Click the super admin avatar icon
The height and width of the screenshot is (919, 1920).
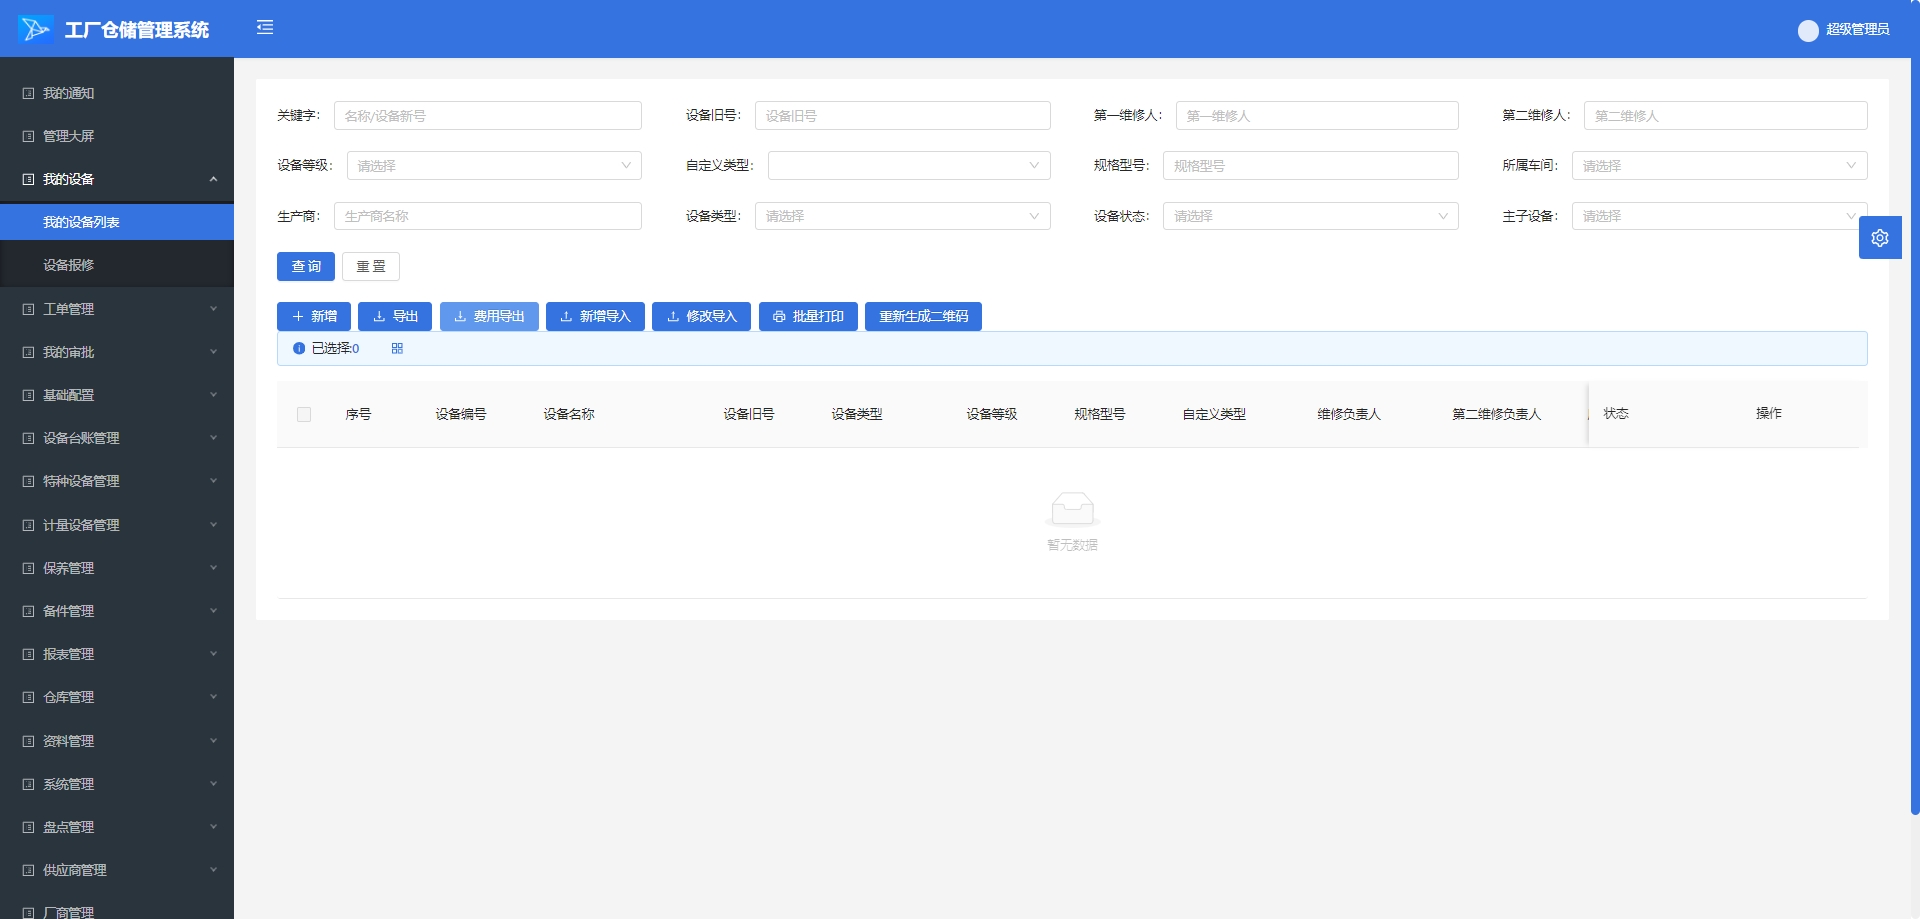click(x=1807, y=30)
